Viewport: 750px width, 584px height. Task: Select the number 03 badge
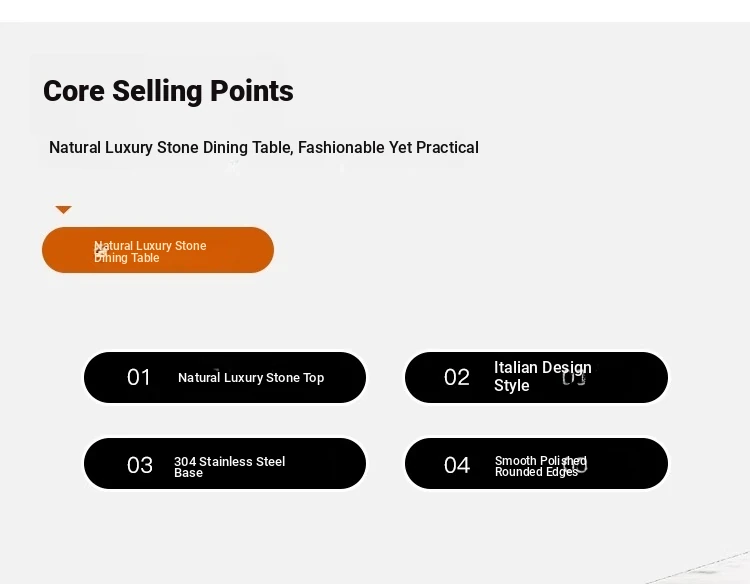tap(140, 465)
